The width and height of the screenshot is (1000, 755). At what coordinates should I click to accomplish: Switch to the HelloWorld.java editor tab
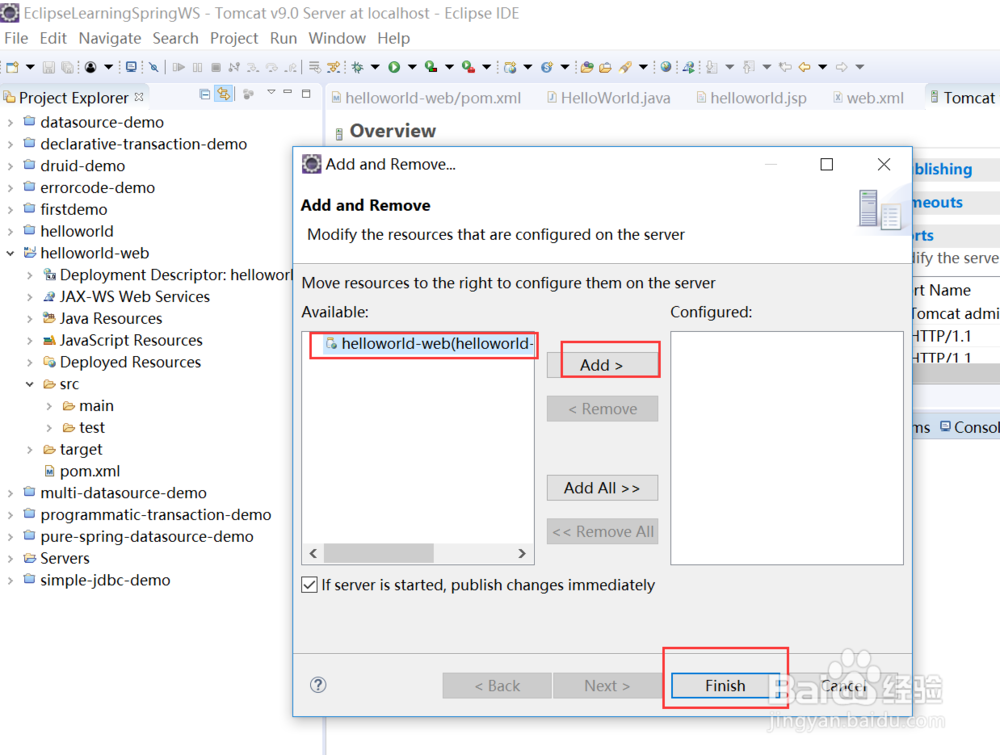[x=608, y=98]
